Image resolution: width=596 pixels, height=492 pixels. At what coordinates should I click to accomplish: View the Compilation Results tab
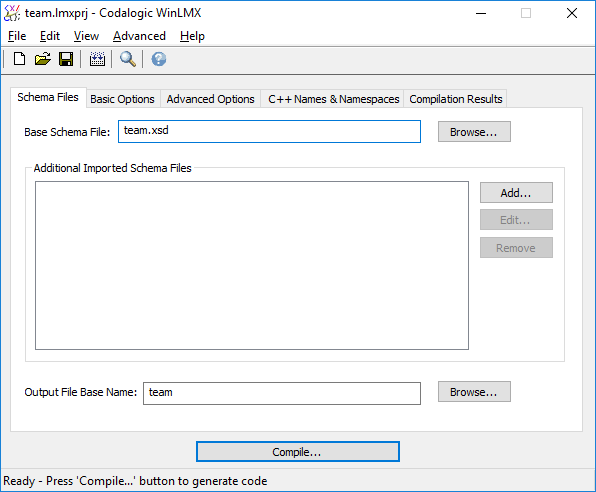click(x=455, y=99)
